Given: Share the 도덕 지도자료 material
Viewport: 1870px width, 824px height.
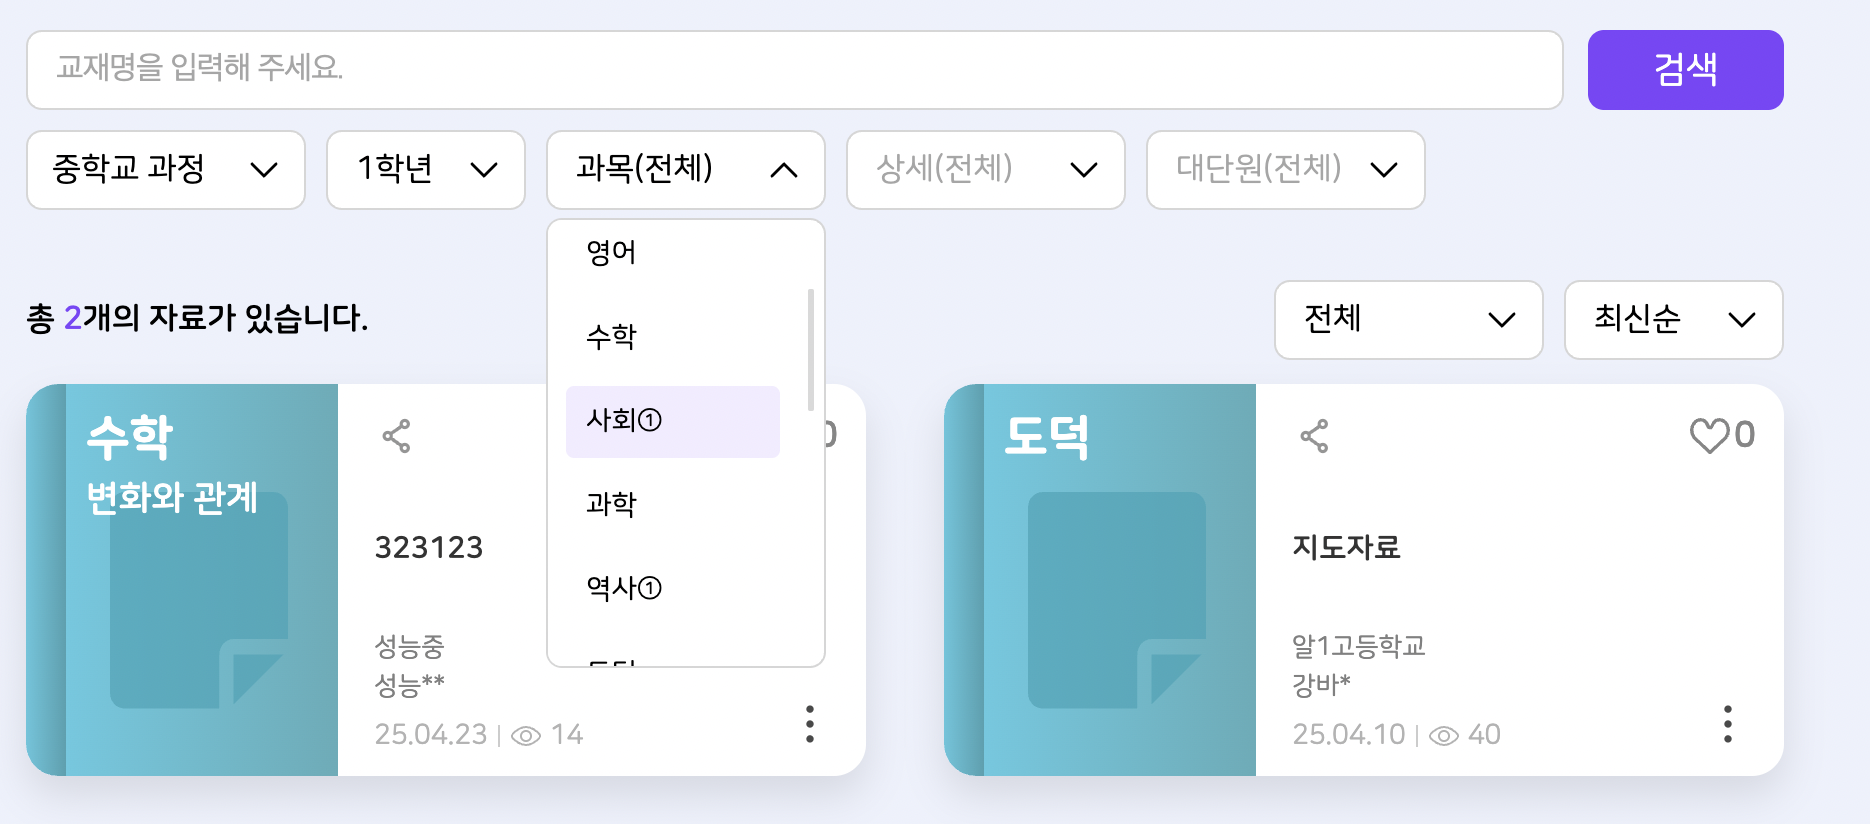Looking at the screenshot, I should click(1314, 436).
